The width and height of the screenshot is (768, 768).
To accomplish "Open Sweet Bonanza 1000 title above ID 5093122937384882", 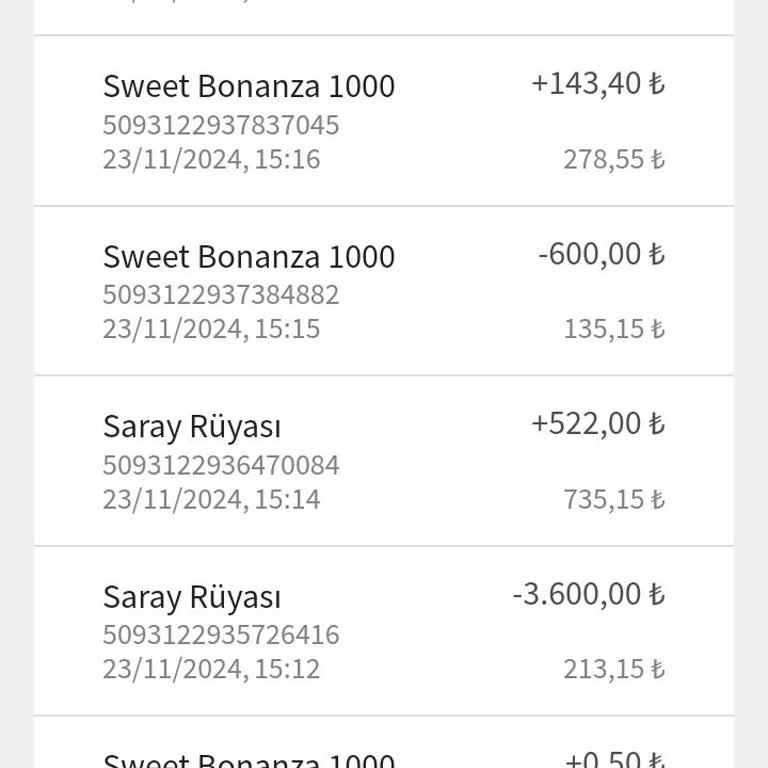I will coord(249,257).
